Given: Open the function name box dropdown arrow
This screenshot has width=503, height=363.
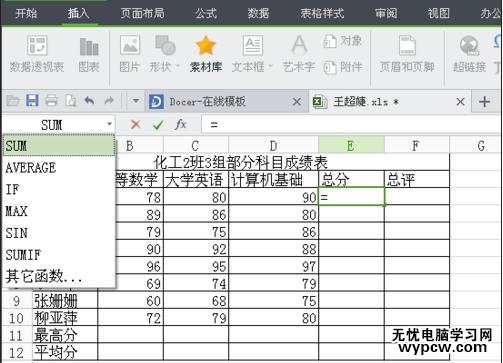Looking at the screenshot, I should 109,124.
